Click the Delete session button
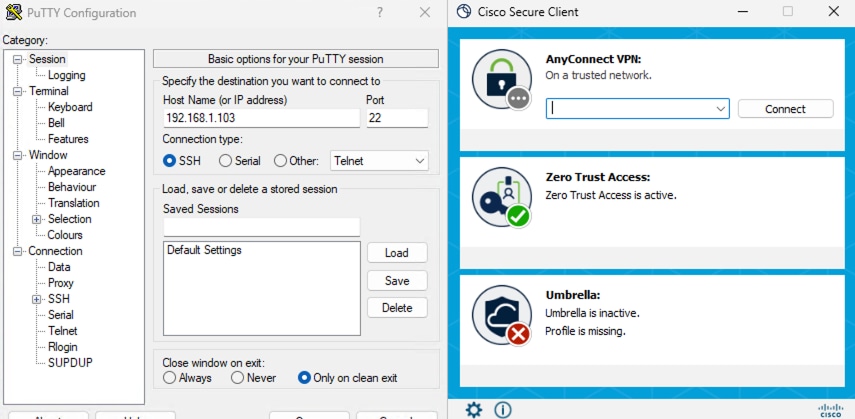 pos(397,308)
